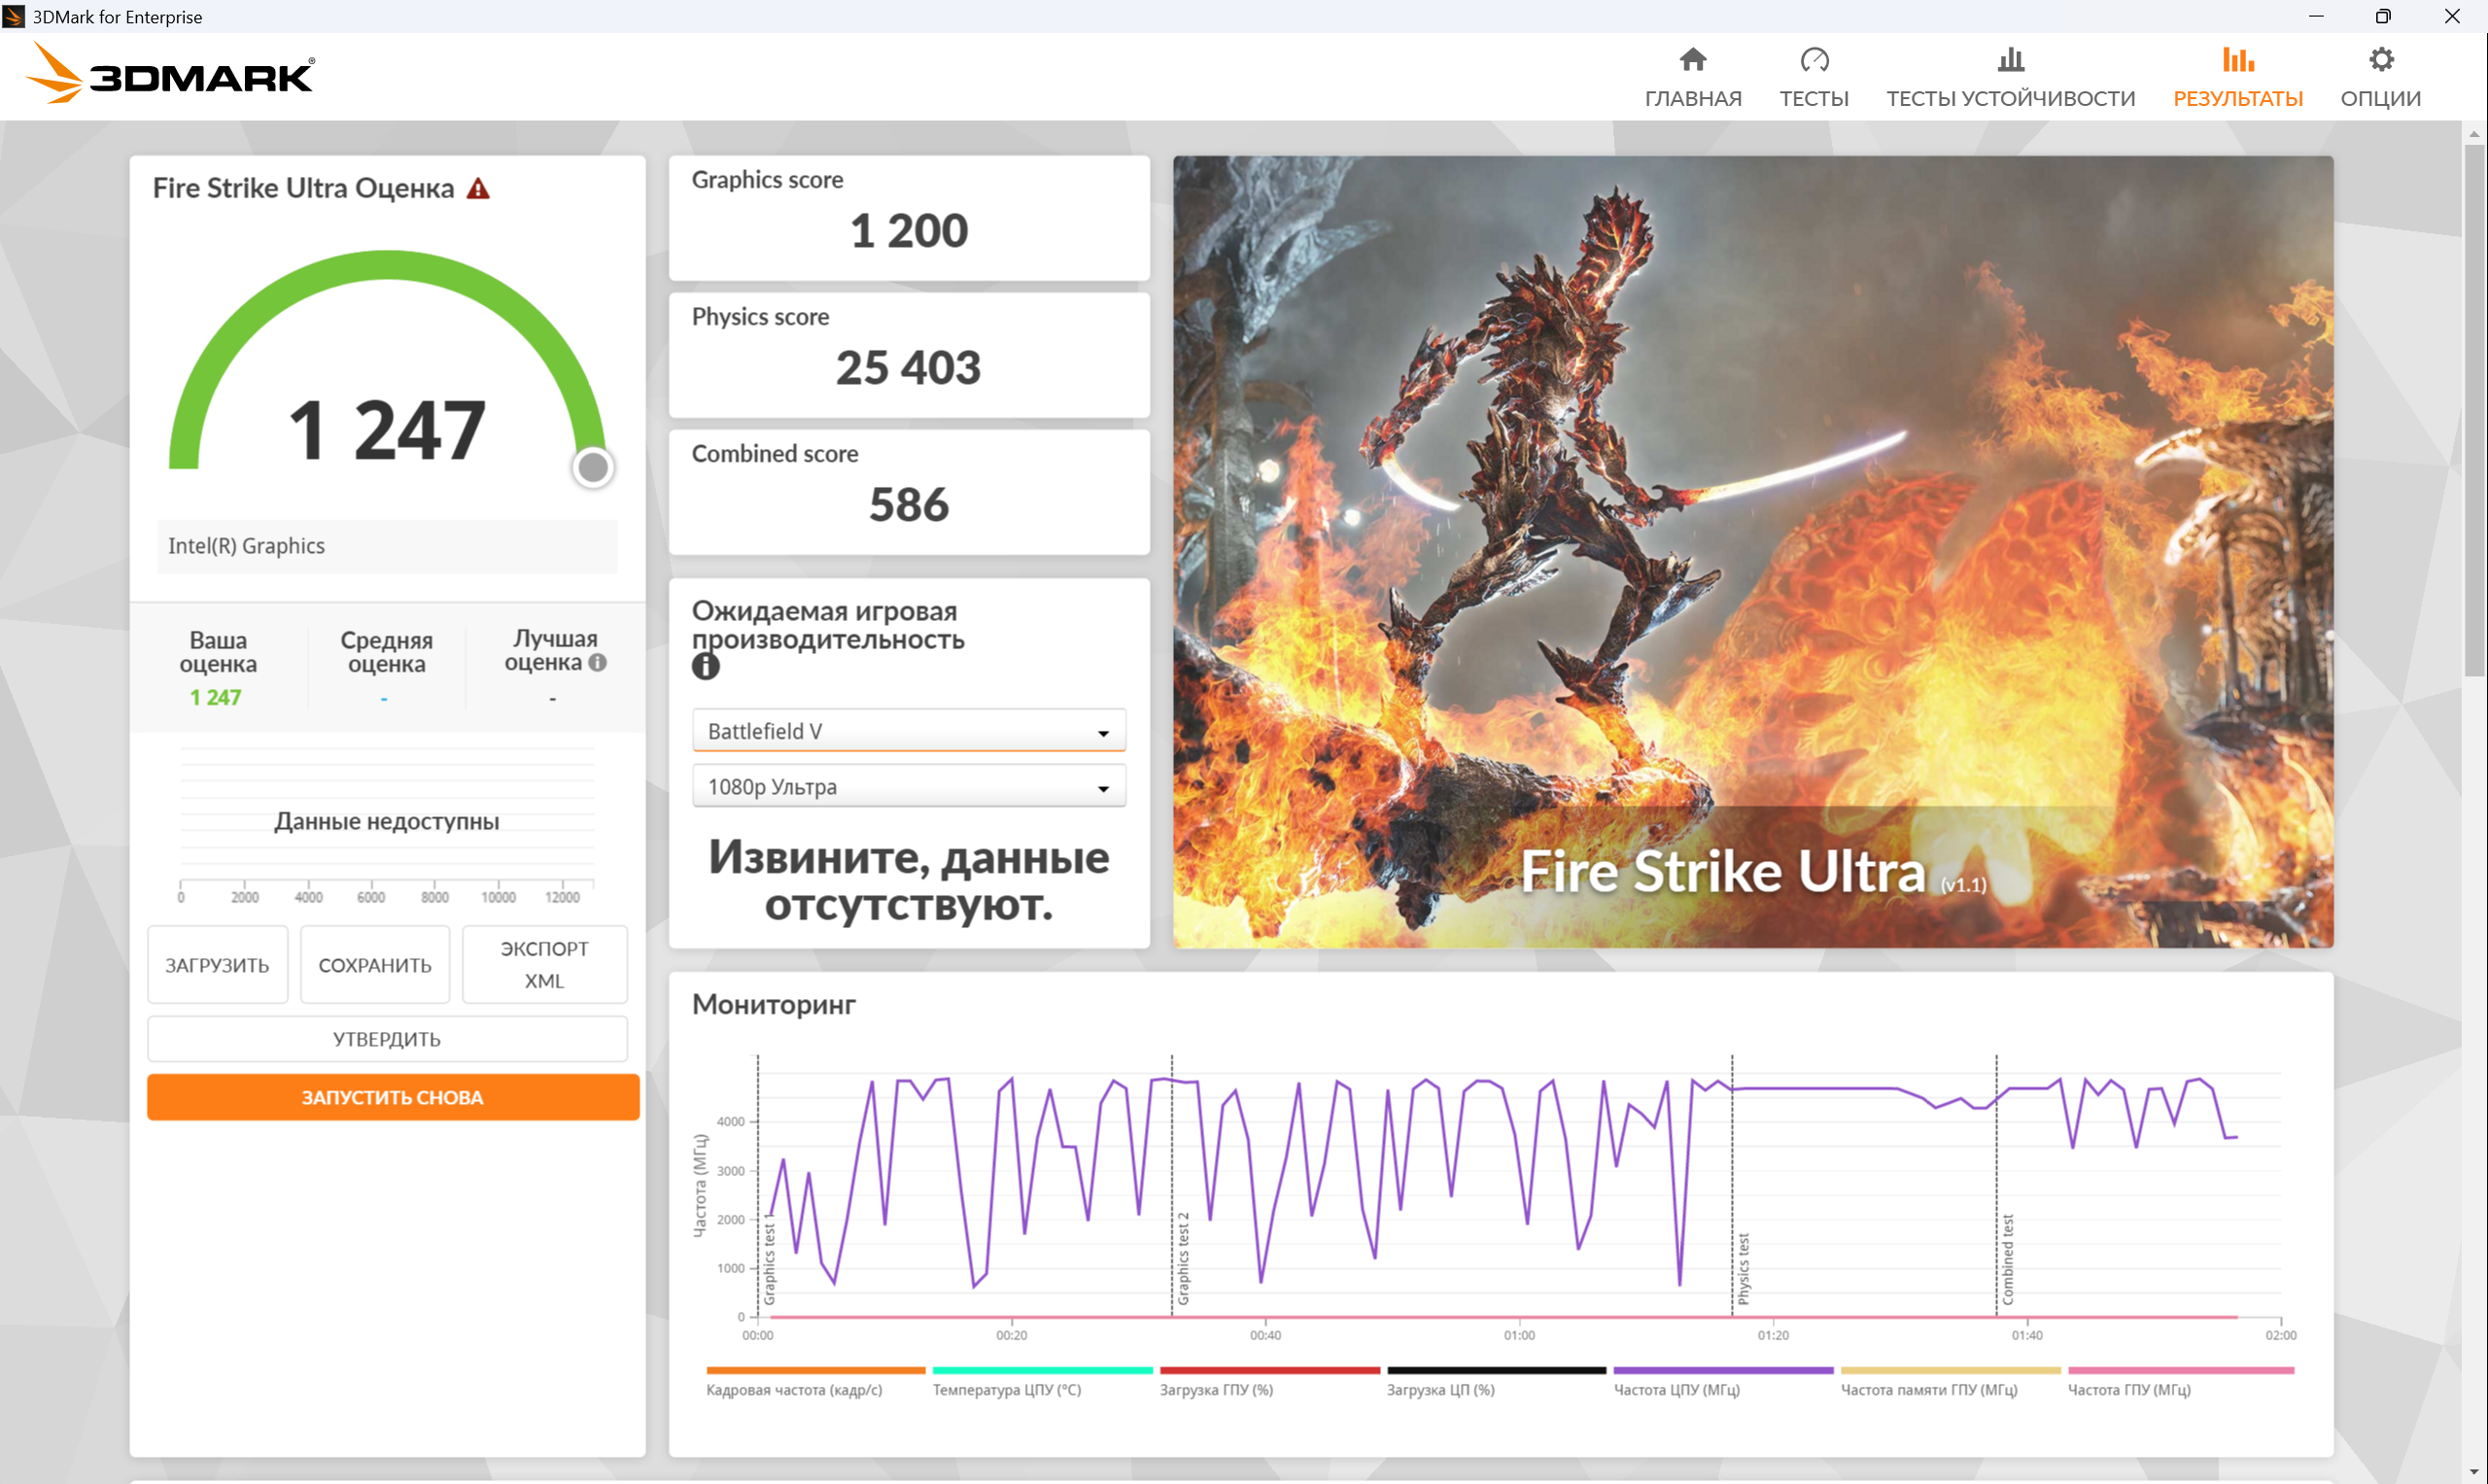The width and height of the screenshot is (2488, 1484).
Task: Click info icon beside Лучшая оценка
Action: click(598, 662)
